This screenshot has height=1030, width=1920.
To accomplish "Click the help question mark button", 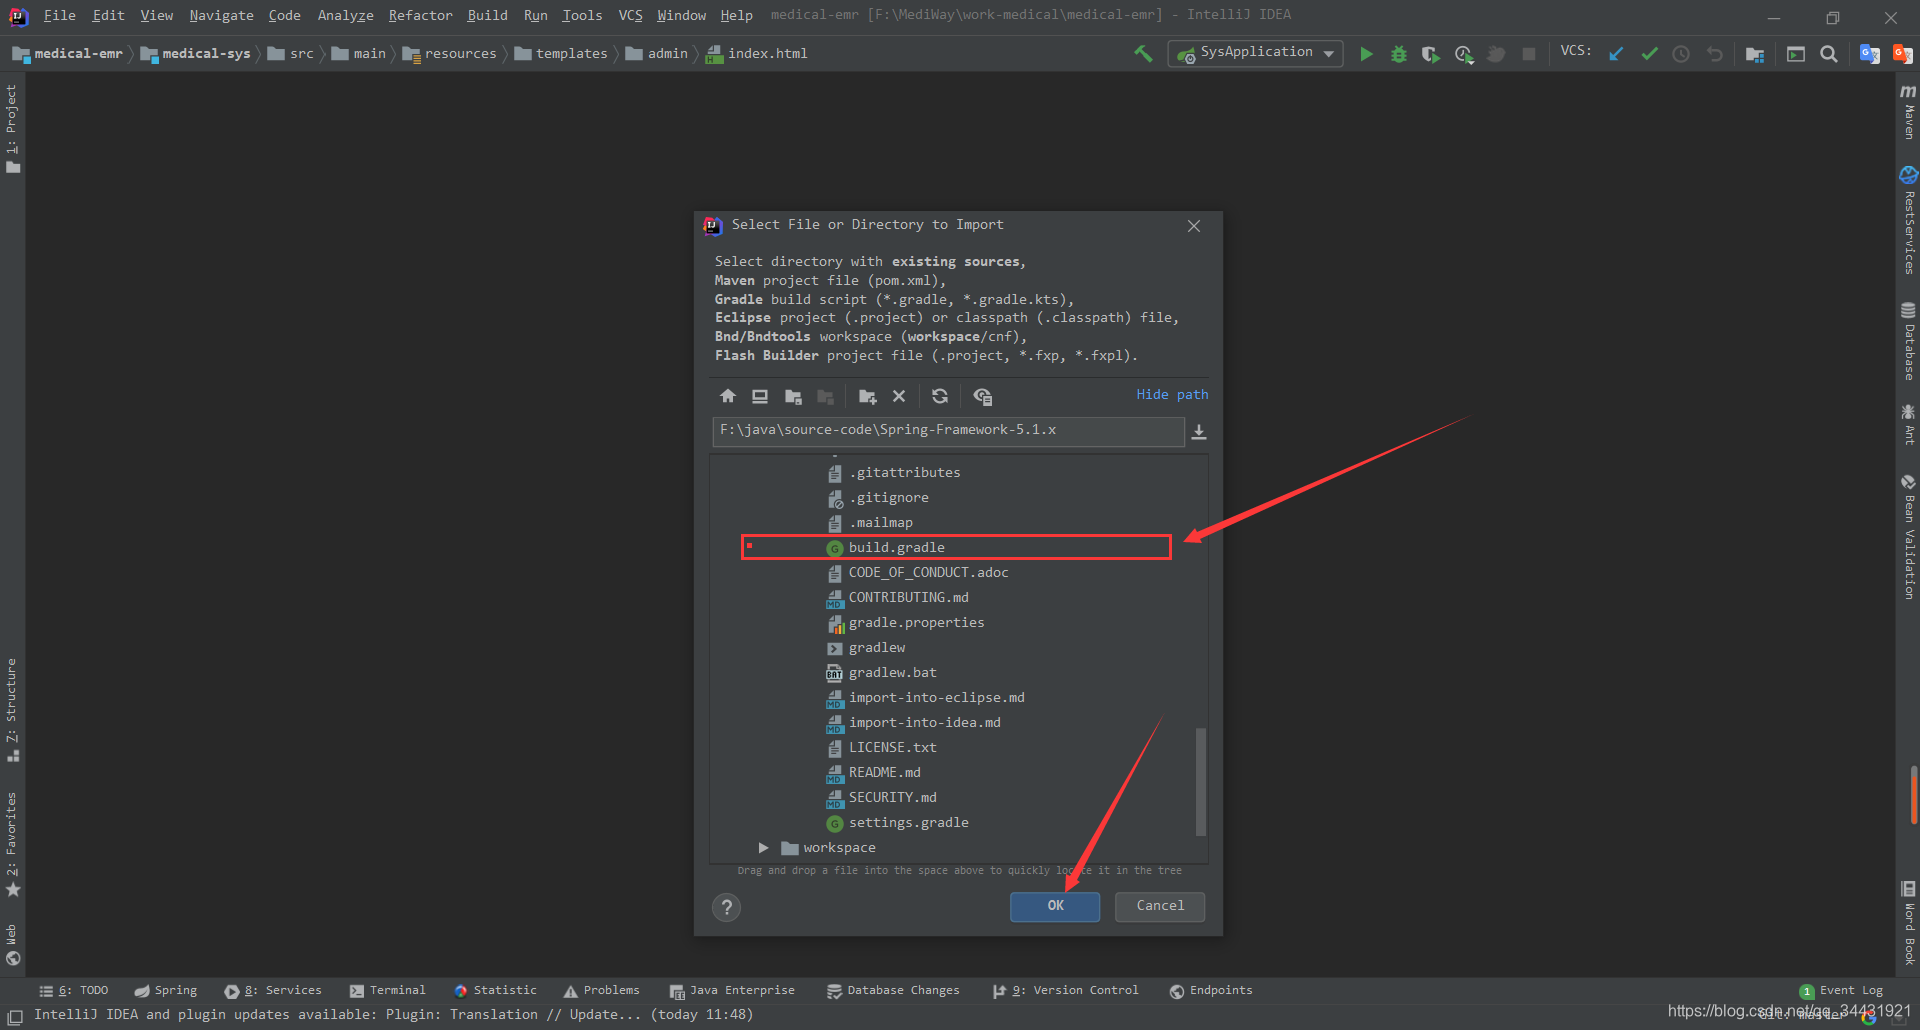I will [x=727, y=907].
